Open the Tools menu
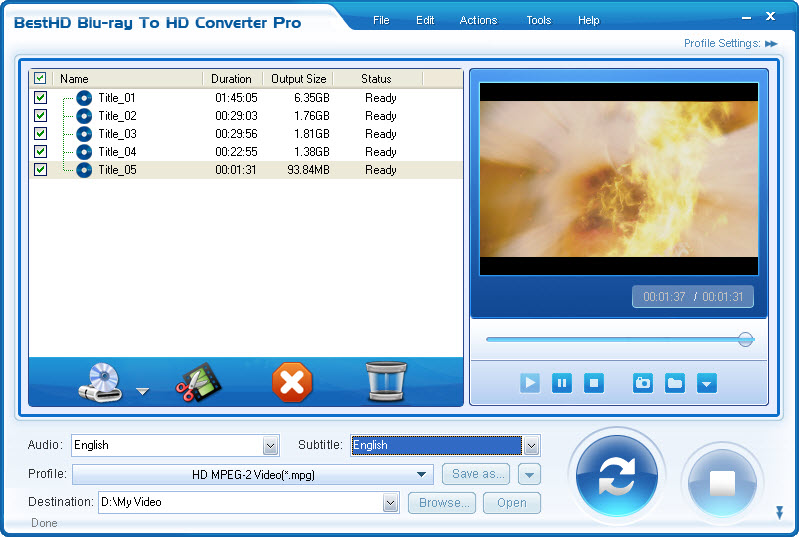 click(539, 20)
